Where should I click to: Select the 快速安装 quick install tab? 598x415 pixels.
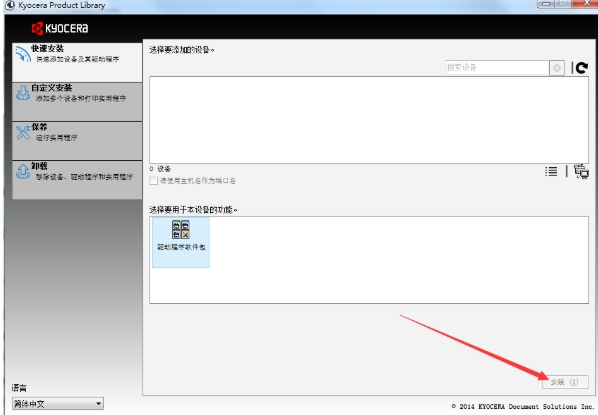point(77,62)
